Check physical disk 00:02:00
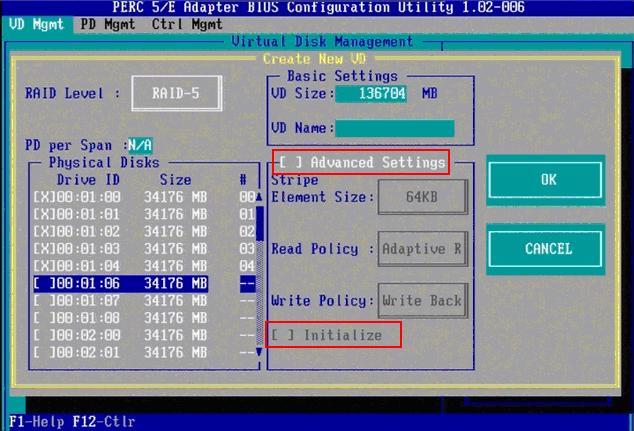 pos(44,335)
